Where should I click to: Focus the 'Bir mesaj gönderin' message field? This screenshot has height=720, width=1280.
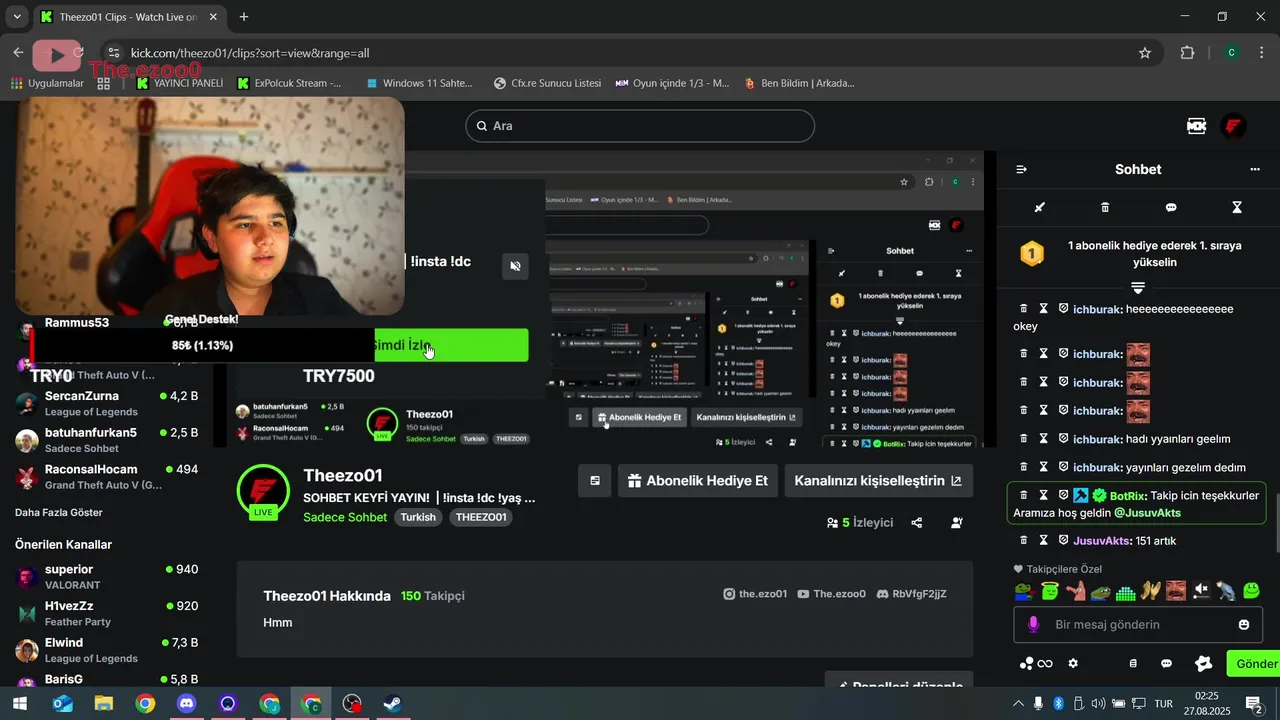[1138, 625]
